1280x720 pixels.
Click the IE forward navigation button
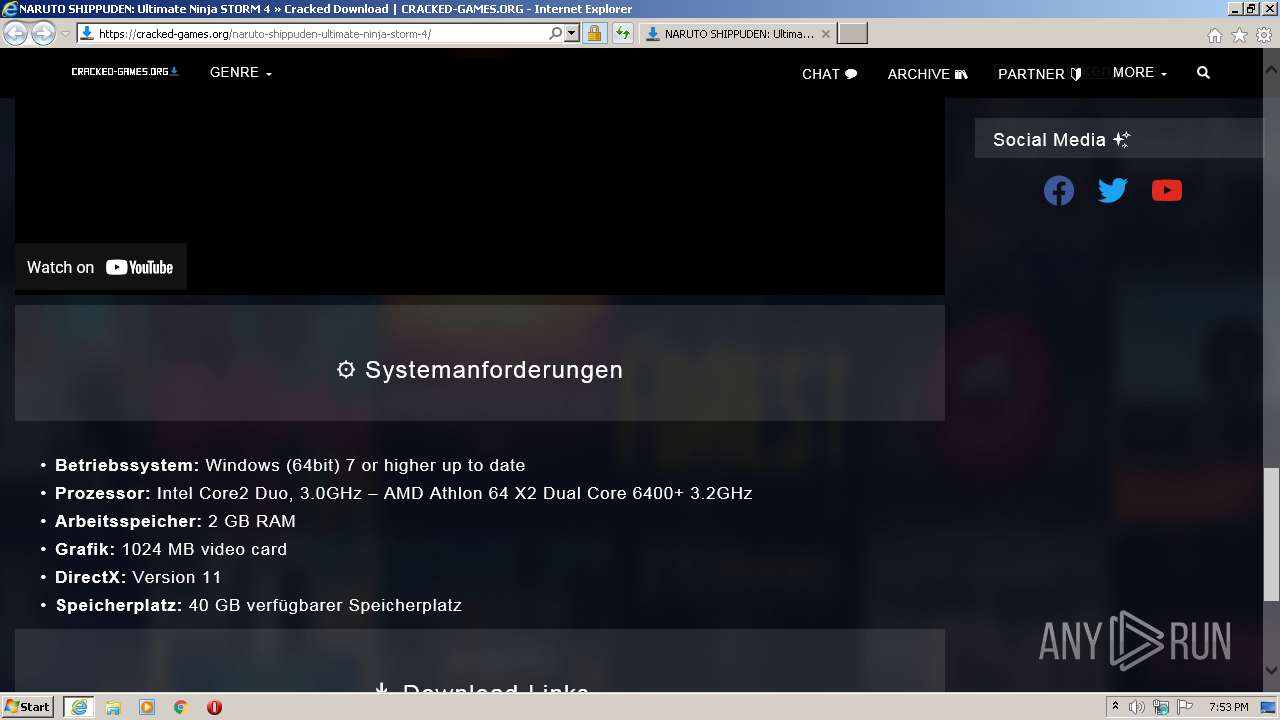click(43, 33)
